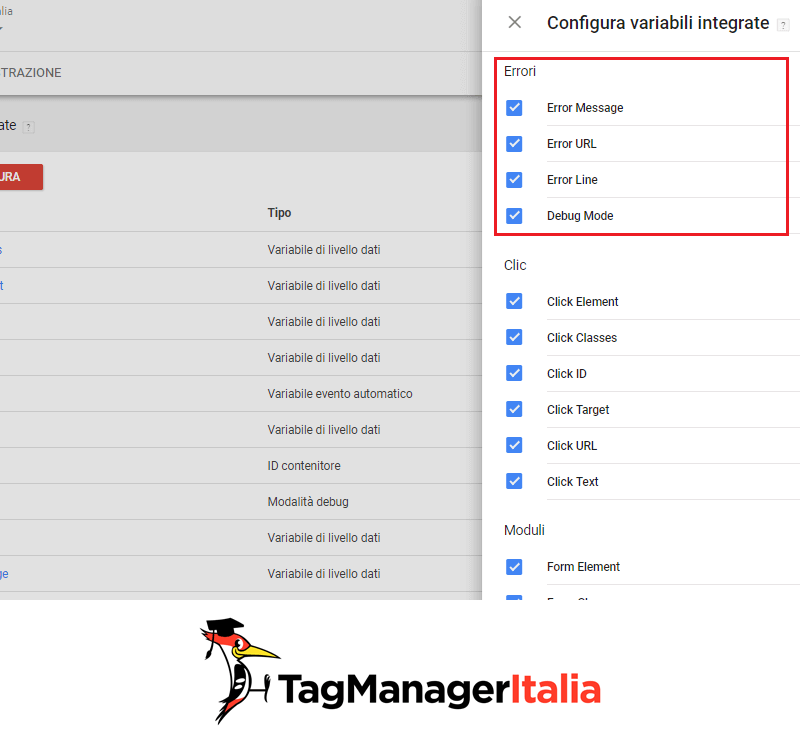Disable the Debug Mode checkbox
This screenshot has width=800, height=736.
(514, 216)
